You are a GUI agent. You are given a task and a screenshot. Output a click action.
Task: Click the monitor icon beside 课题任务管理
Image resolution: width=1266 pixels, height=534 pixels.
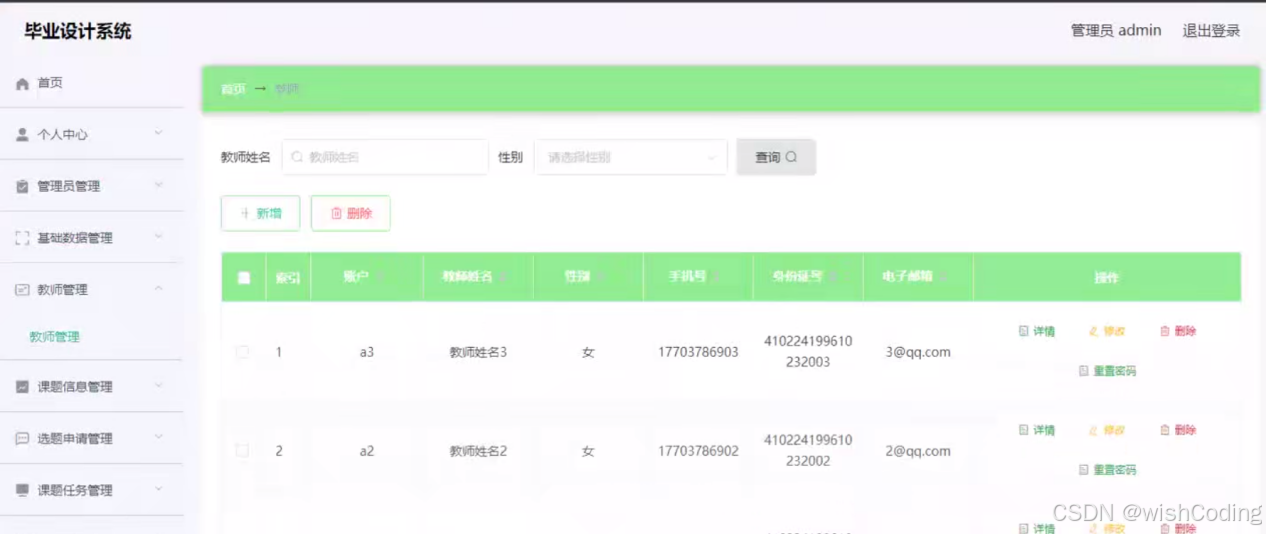[x=22, y=491]
